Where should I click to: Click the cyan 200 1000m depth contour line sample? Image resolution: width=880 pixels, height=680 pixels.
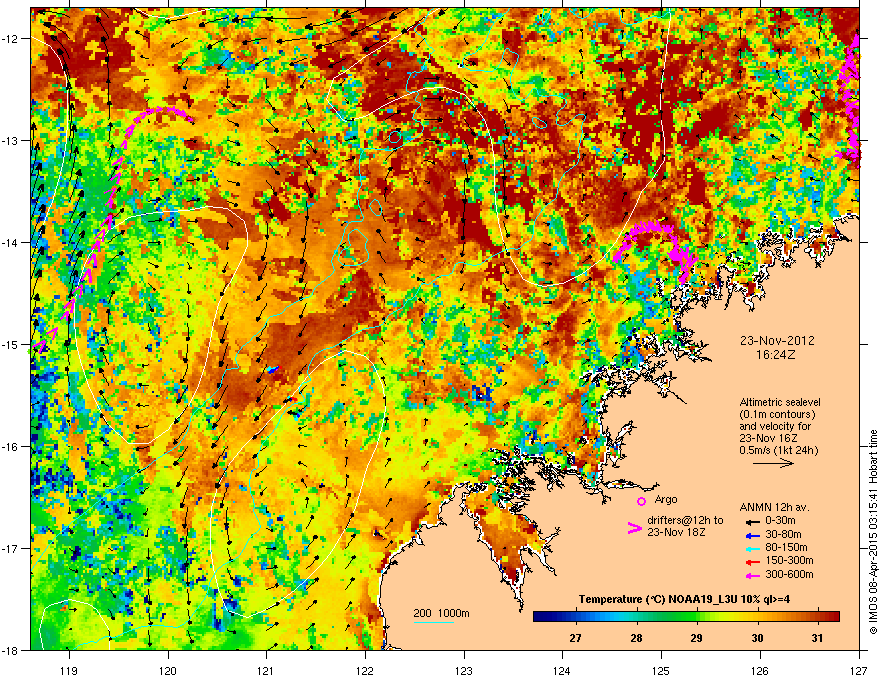point(434,622)
